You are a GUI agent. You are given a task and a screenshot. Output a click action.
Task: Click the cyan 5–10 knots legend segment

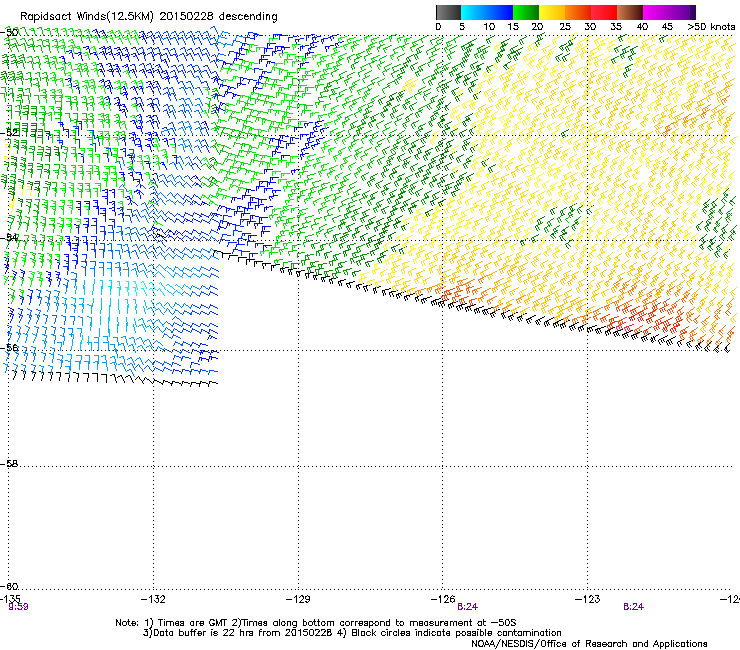point(474,12)
